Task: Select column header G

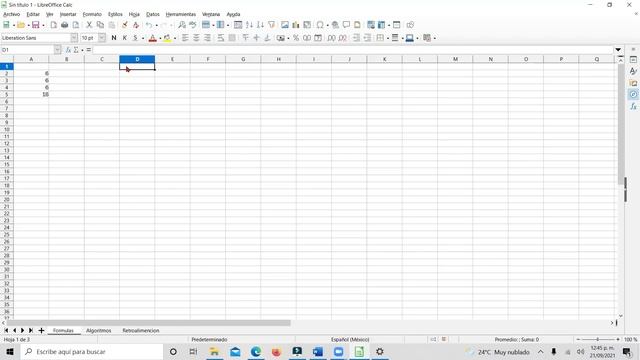Action: [x=243, y=59]
